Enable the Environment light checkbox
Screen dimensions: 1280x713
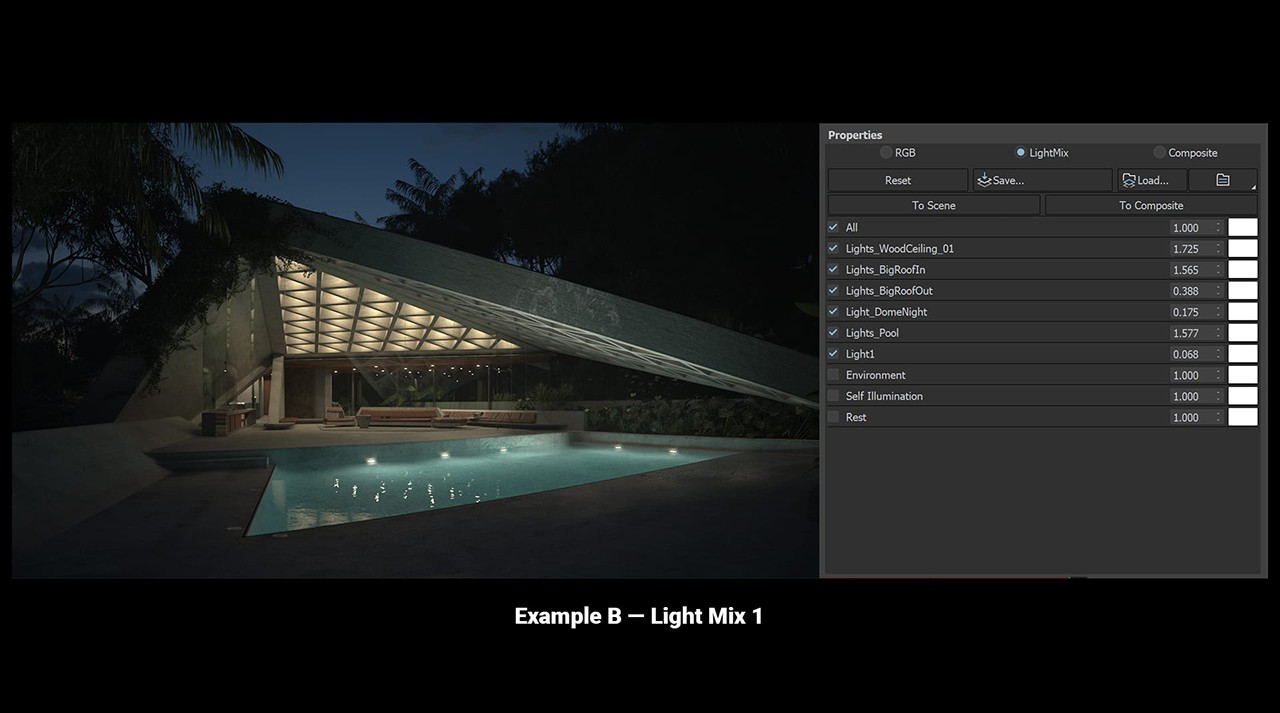click(x=834, y=375)
